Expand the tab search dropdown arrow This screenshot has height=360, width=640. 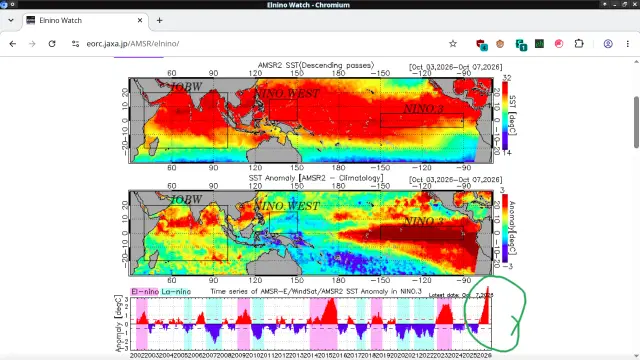(11, 20)
